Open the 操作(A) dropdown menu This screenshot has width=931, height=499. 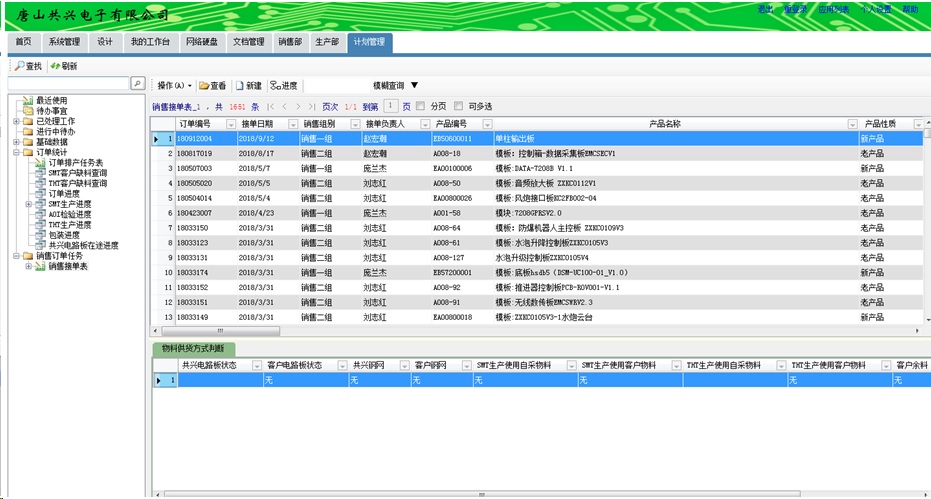[175, 86]
